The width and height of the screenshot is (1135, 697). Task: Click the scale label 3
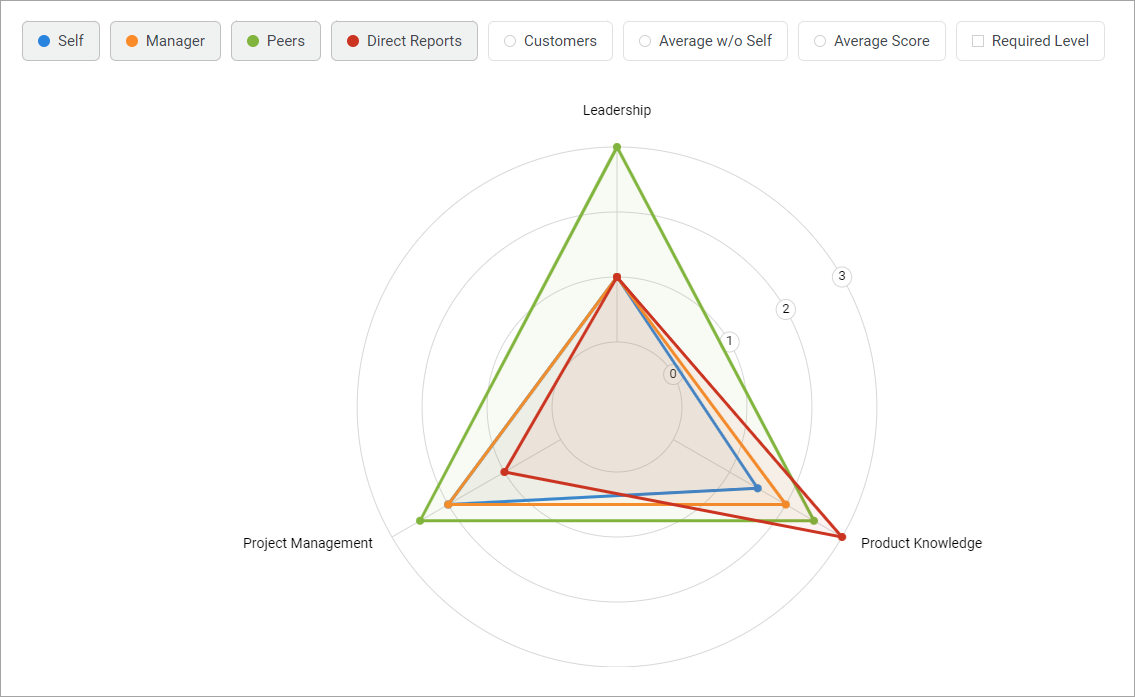[841, 276]
